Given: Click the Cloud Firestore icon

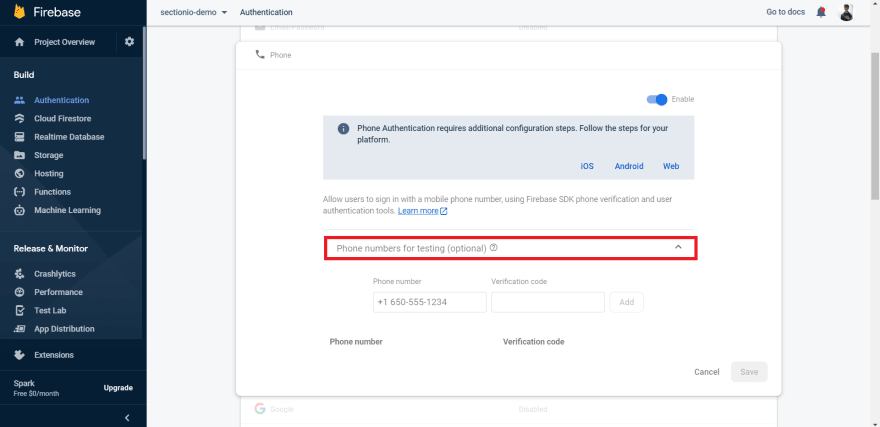Looking at the screenshot, I should tap(20, 118).
